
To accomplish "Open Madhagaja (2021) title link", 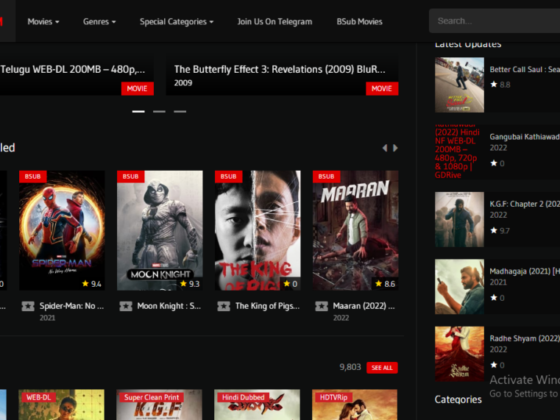I will pyautogui.click(x=525, y=271).
